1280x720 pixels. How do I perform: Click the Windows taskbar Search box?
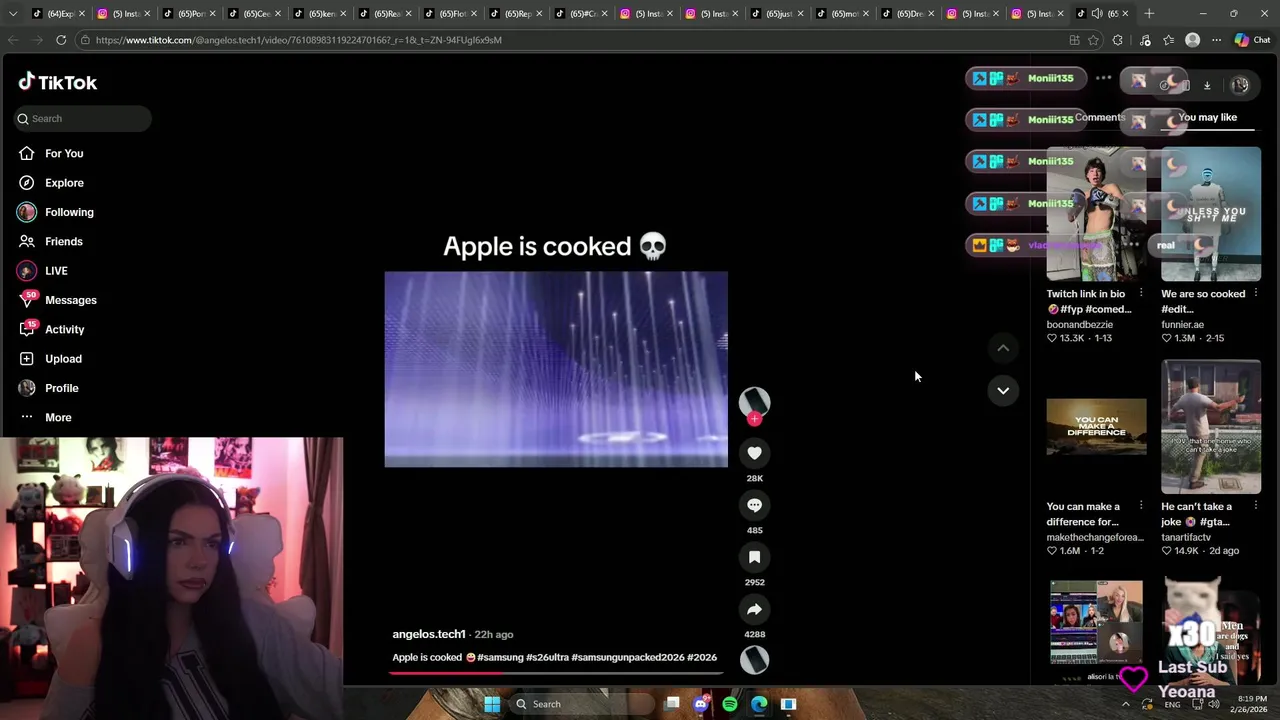[583, 704]
